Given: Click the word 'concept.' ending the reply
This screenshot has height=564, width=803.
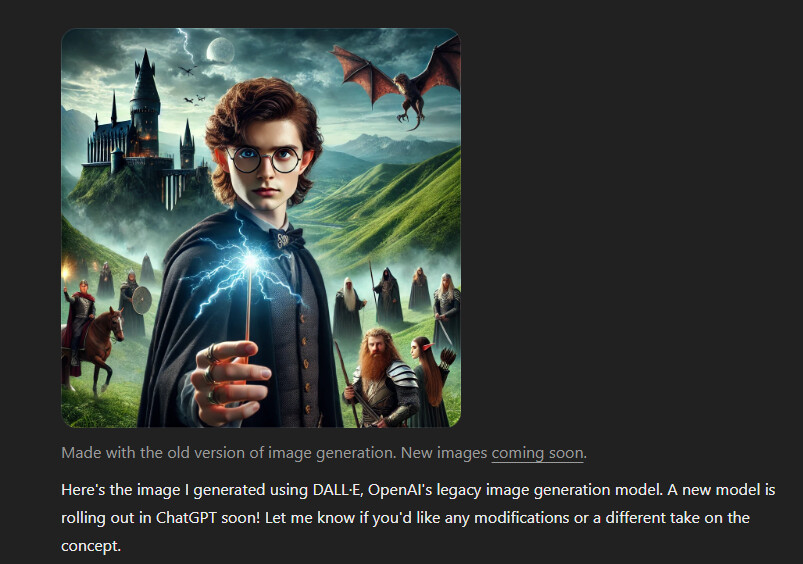Looking at the screenshot, I should [x=91, y=546].
